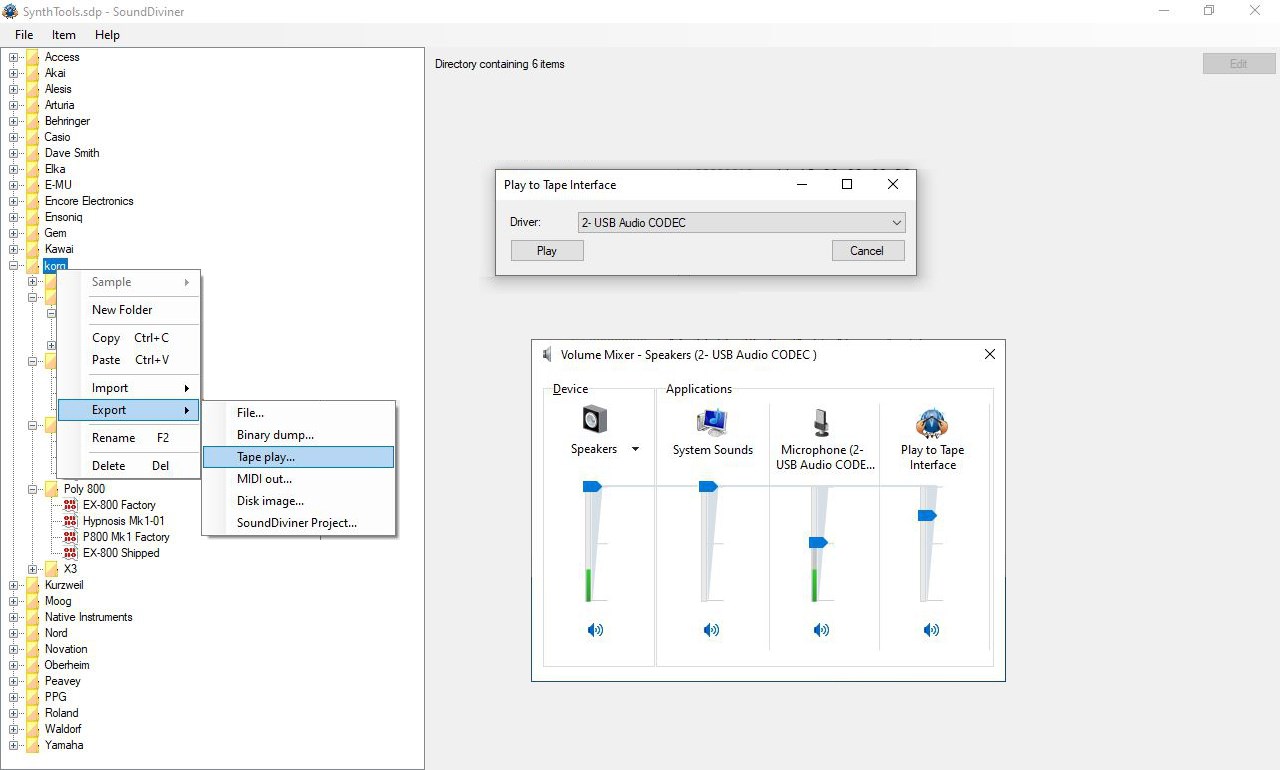Choose MIDI out... export option
Screen dimensions: 1280x770
pos(298,479)
